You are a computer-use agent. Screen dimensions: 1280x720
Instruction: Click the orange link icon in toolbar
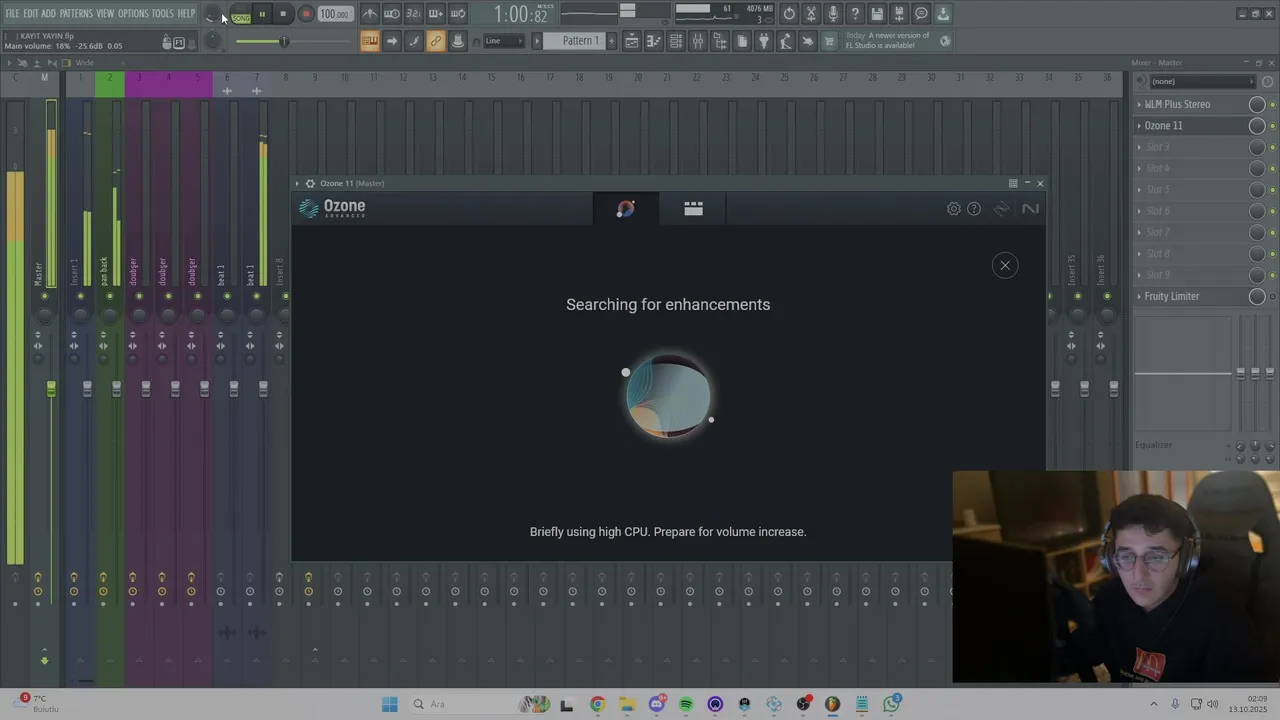435,41
